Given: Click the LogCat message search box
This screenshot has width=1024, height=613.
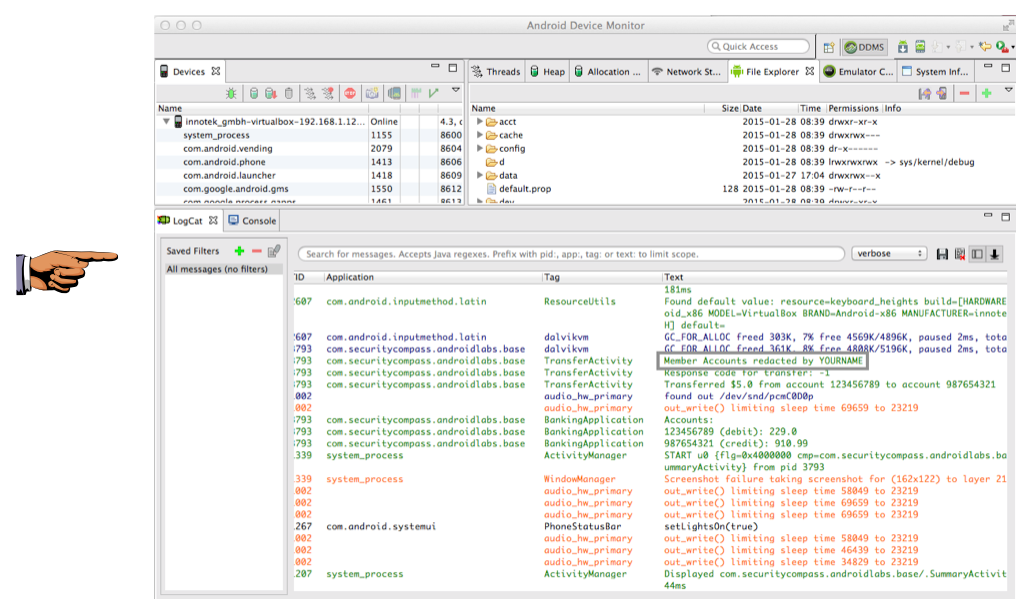Looking at the screenshot, I should tap(570, 255).
